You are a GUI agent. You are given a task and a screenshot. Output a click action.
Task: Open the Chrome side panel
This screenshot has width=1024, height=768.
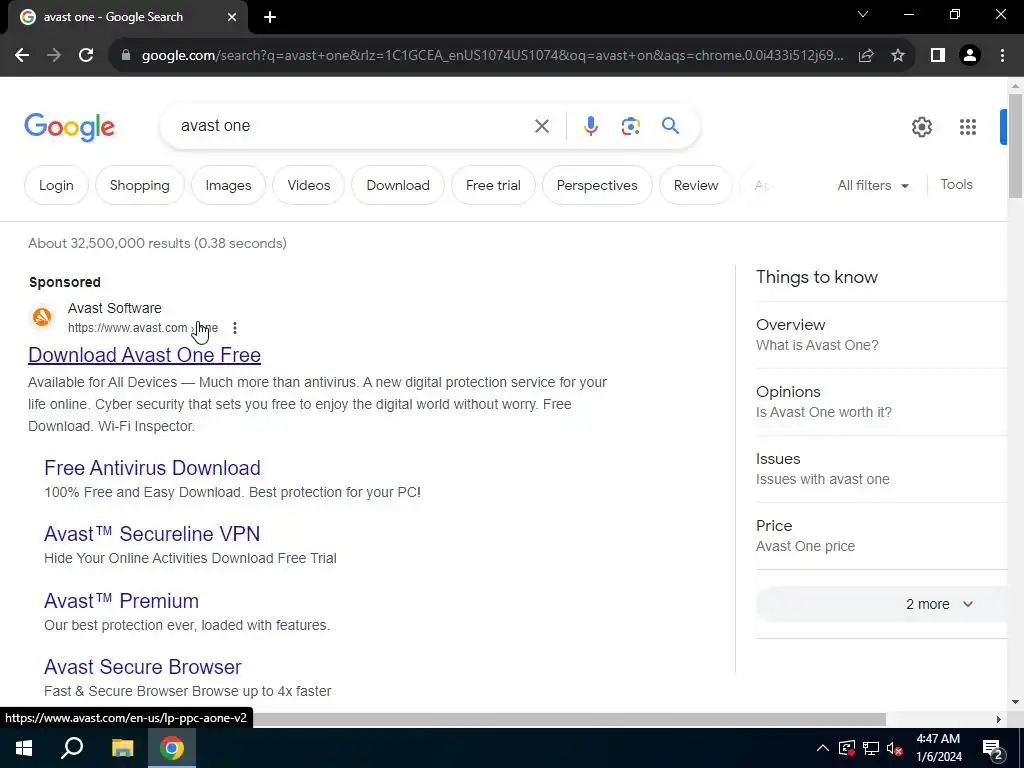938,56
